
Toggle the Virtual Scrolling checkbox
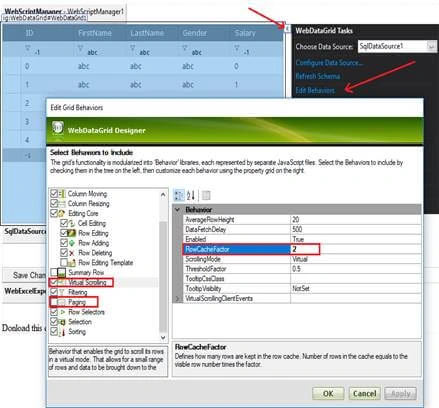54,283
